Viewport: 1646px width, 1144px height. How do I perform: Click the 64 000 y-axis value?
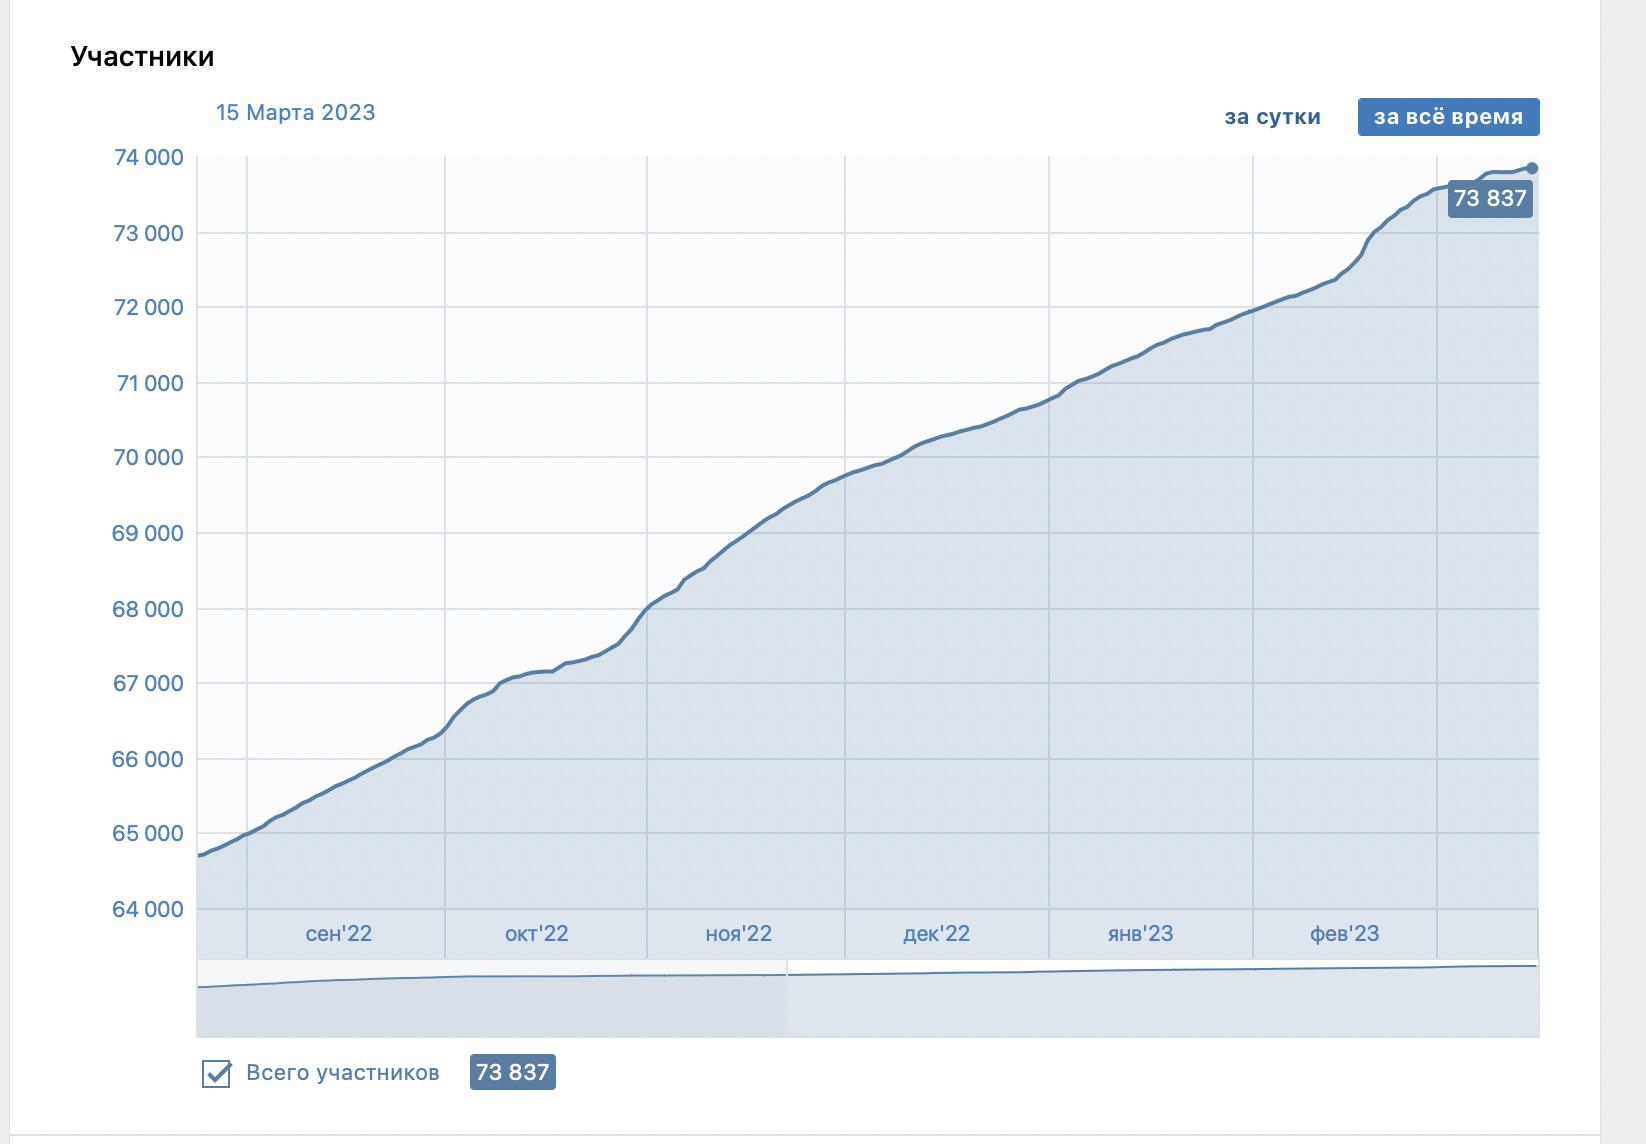click(x=149, y=909)
